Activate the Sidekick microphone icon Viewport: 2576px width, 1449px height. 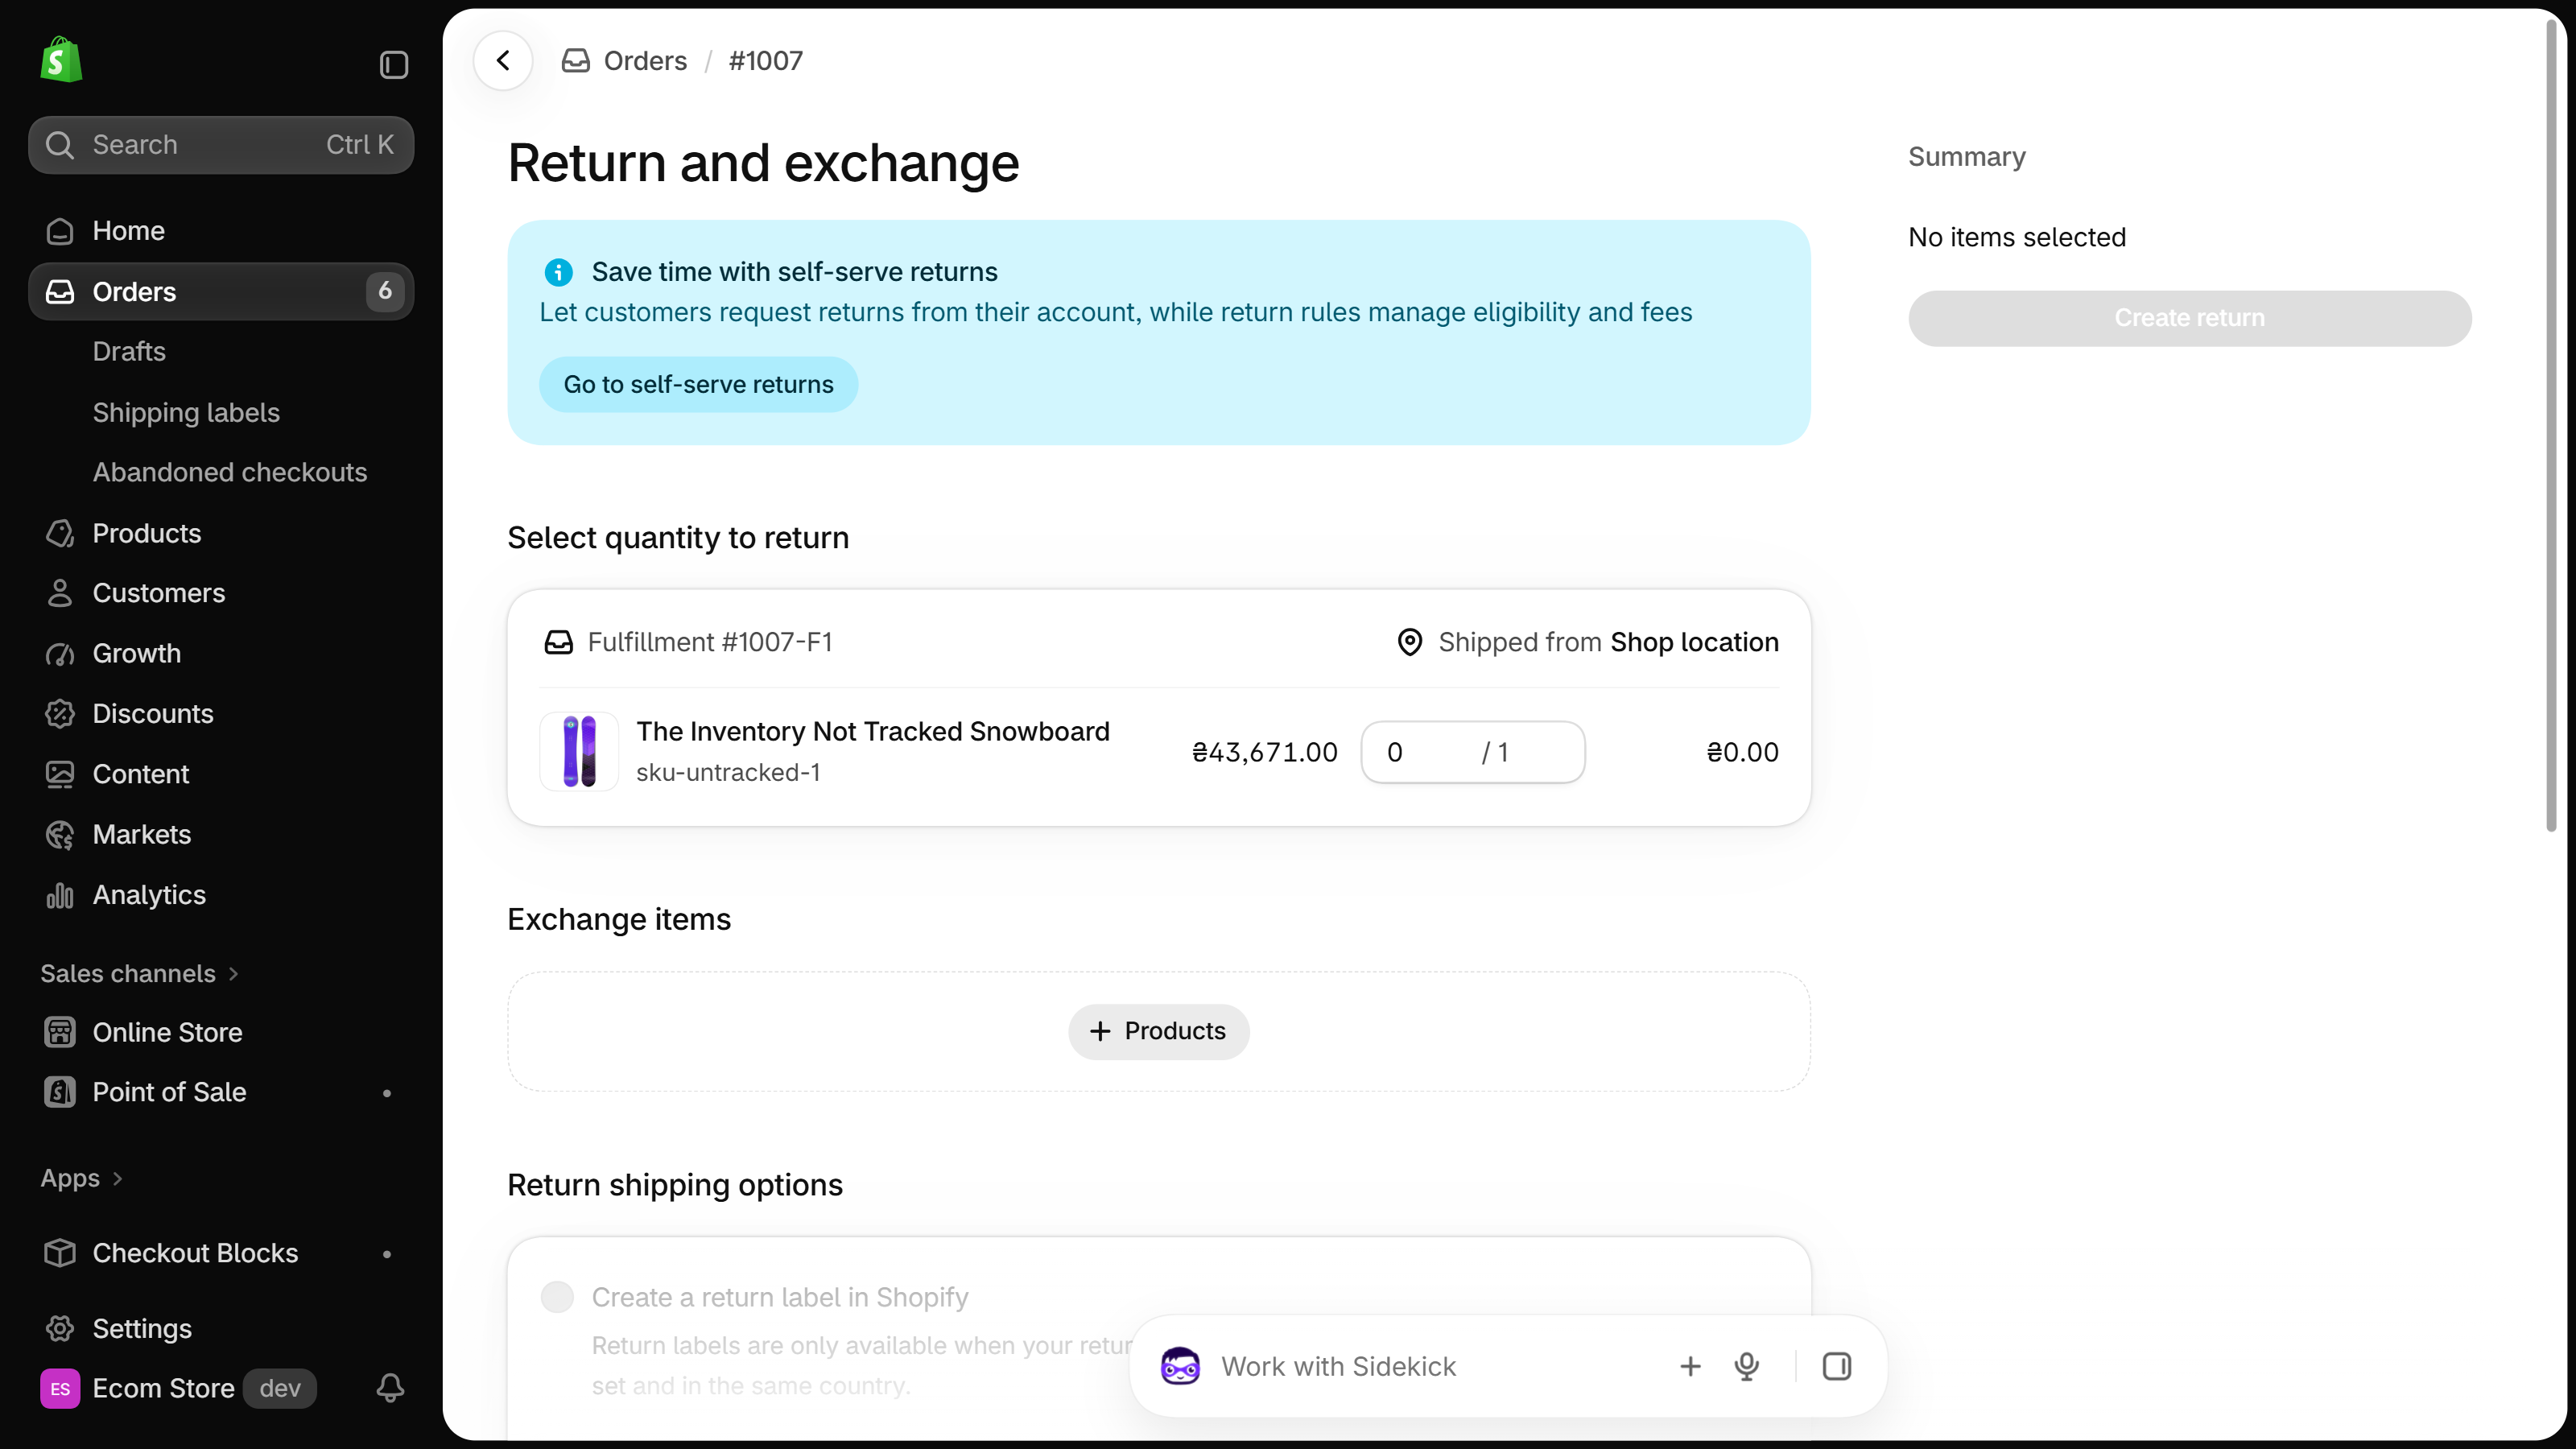coord(1746,1366)
